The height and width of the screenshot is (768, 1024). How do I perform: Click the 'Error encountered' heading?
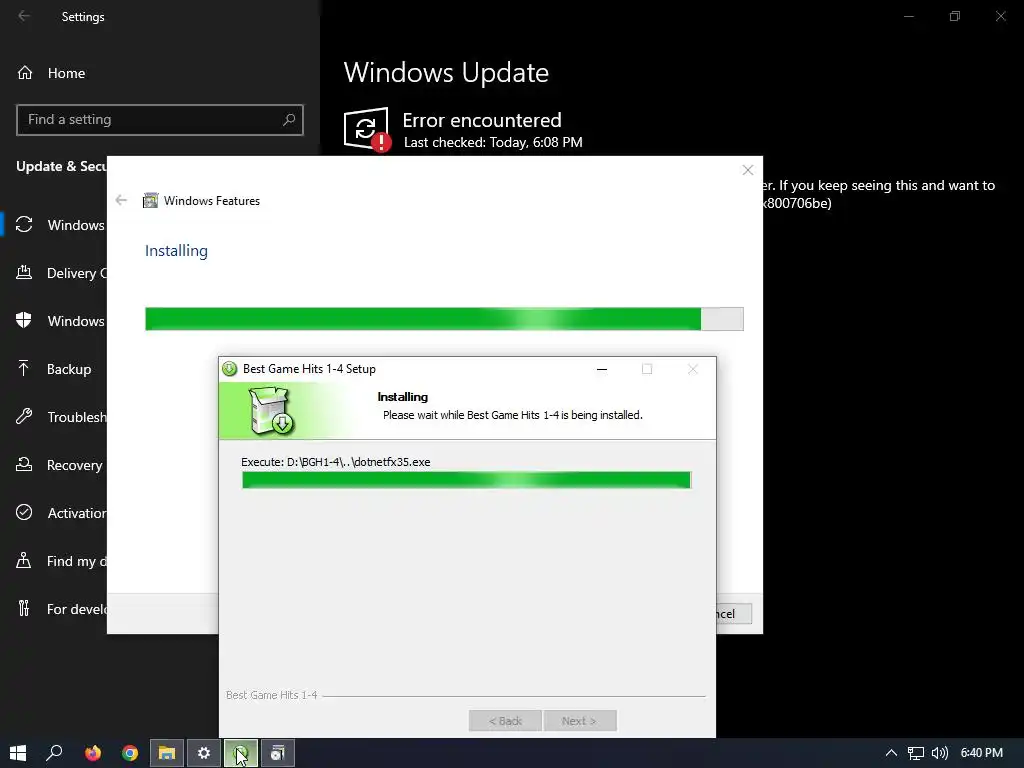pyautogui.click(x=482, y=120)
